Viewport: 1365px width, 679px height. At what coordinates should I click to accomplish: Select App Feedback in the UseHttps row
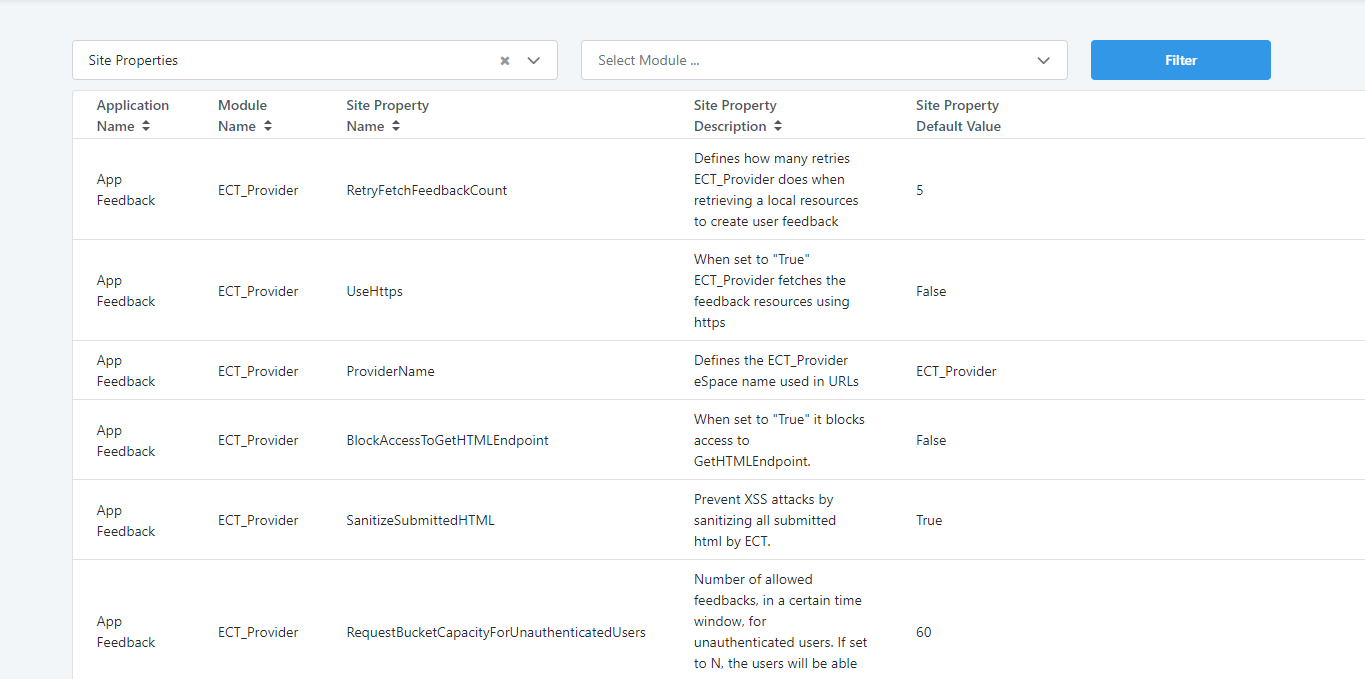pos(125,291)
